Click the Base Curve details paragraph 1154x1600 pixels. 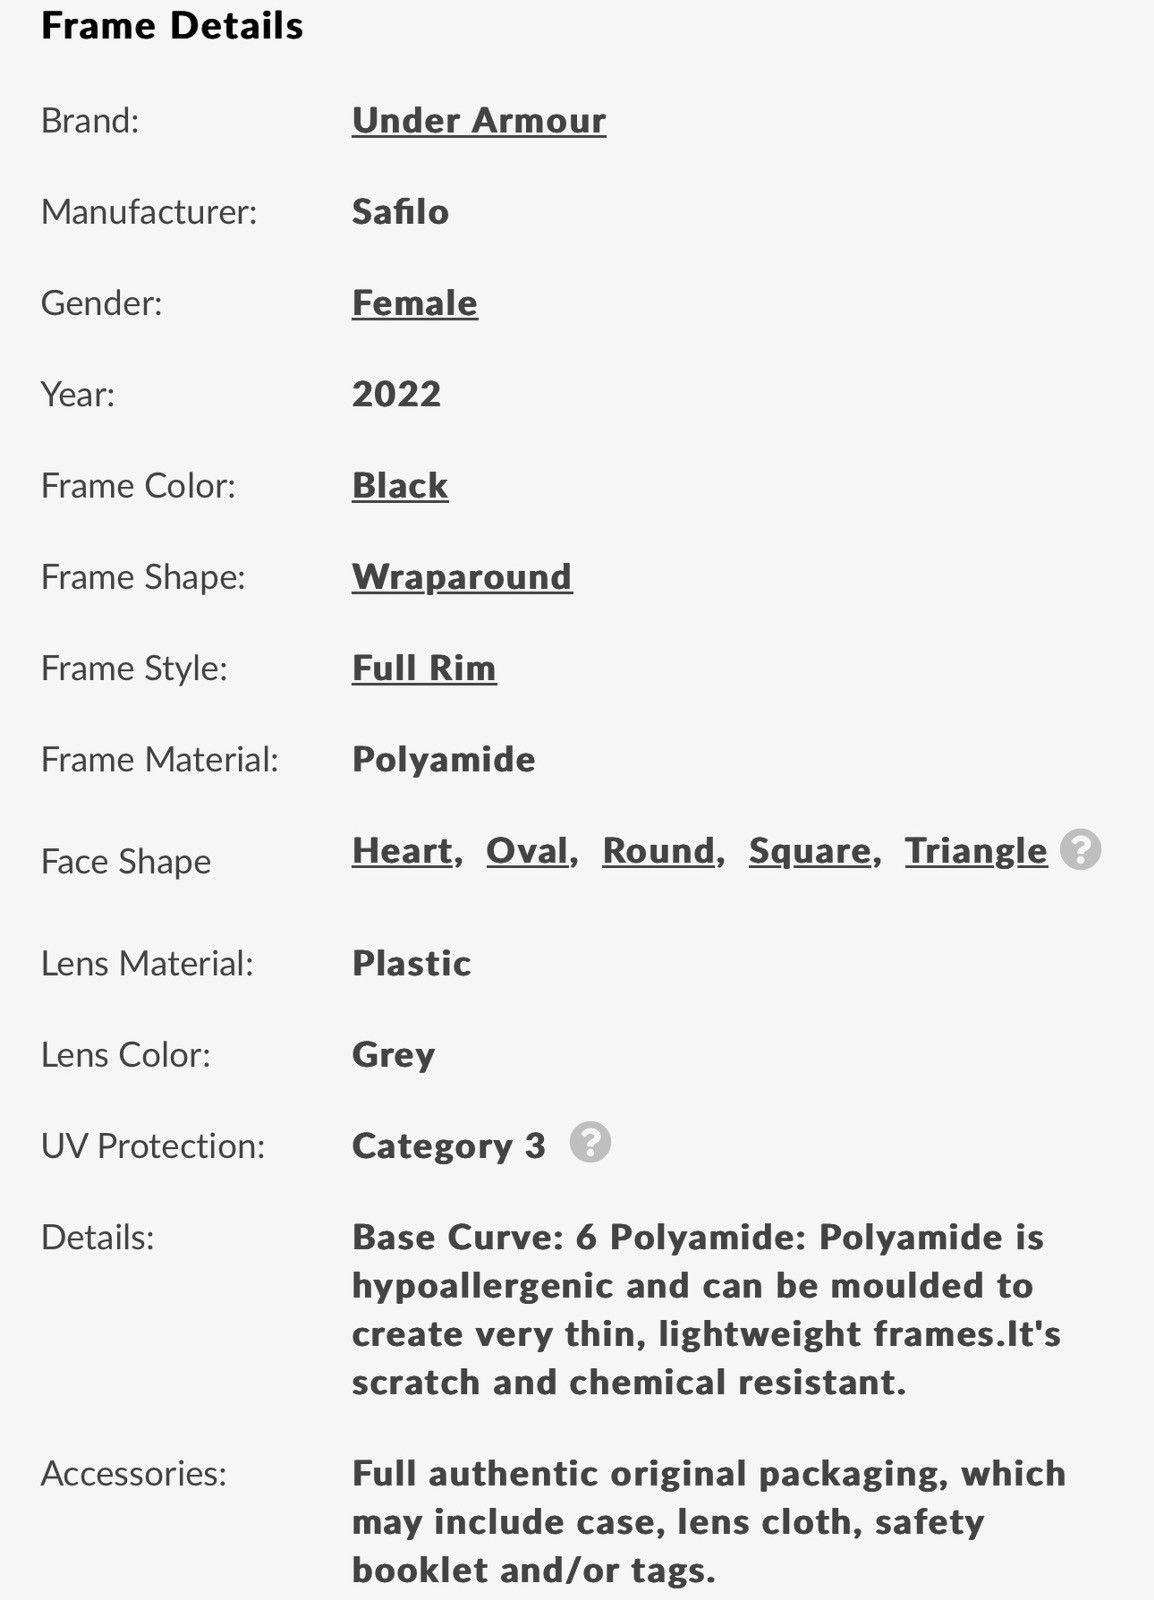click(706, 1310)
